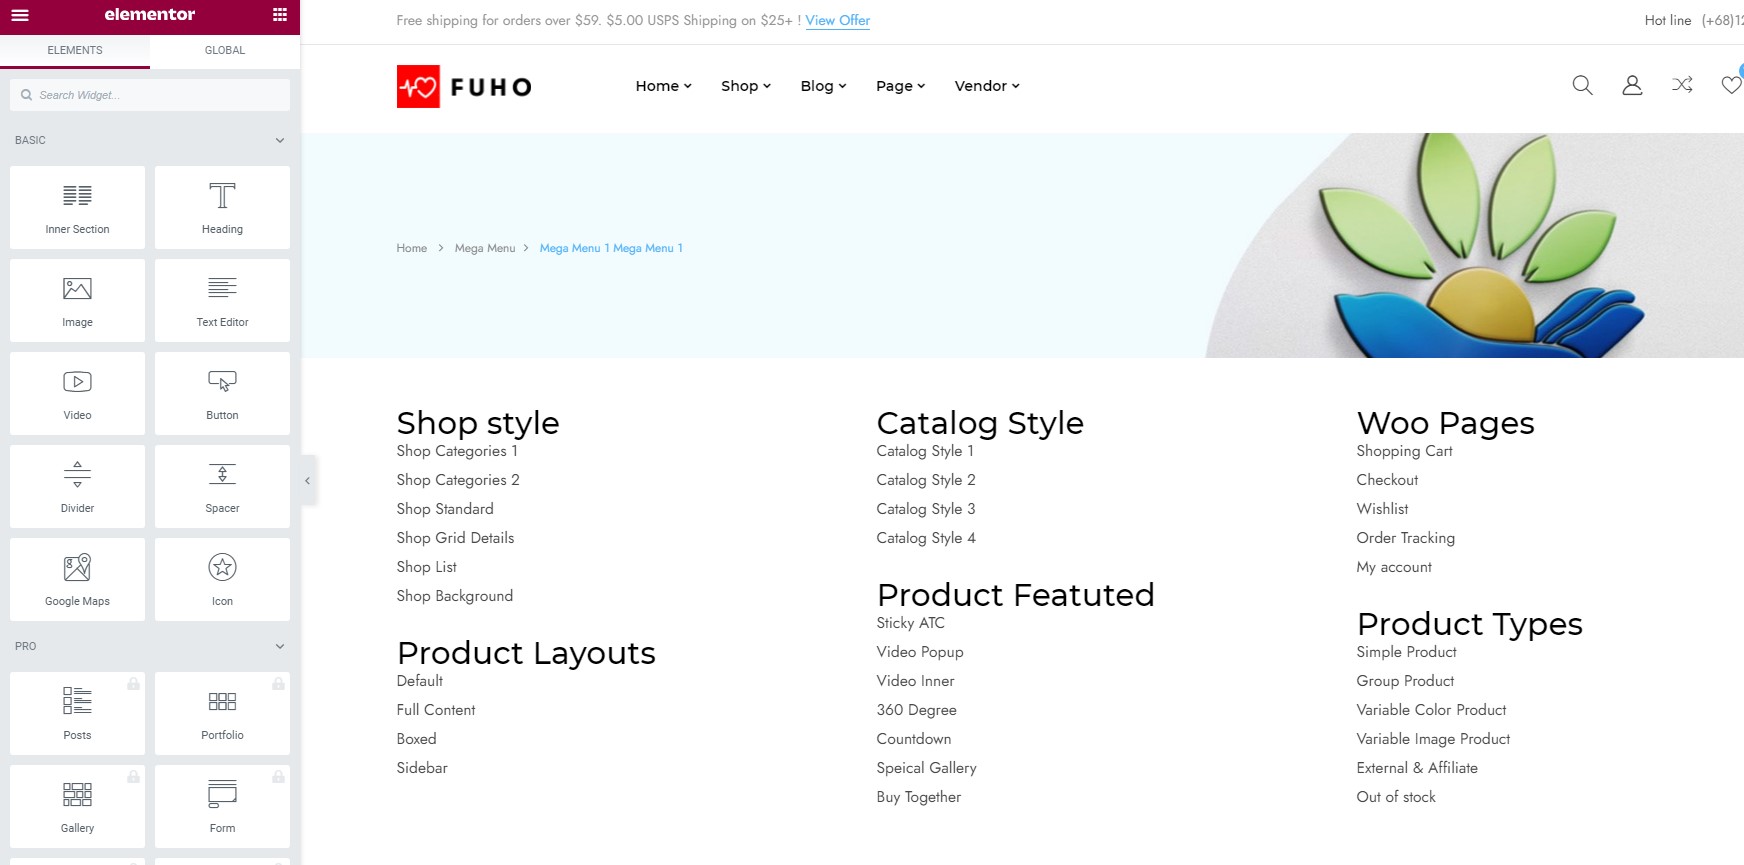Screen dimensions: 1744x865
Task: Collapse the BASIC widgets category
Action: (280, 140)
